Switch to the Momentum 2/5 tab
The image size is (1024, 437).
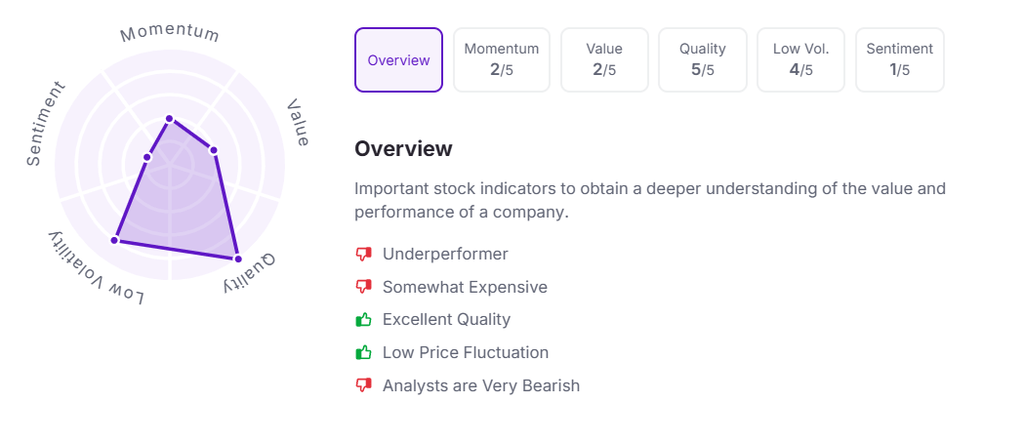pos(501,60)
